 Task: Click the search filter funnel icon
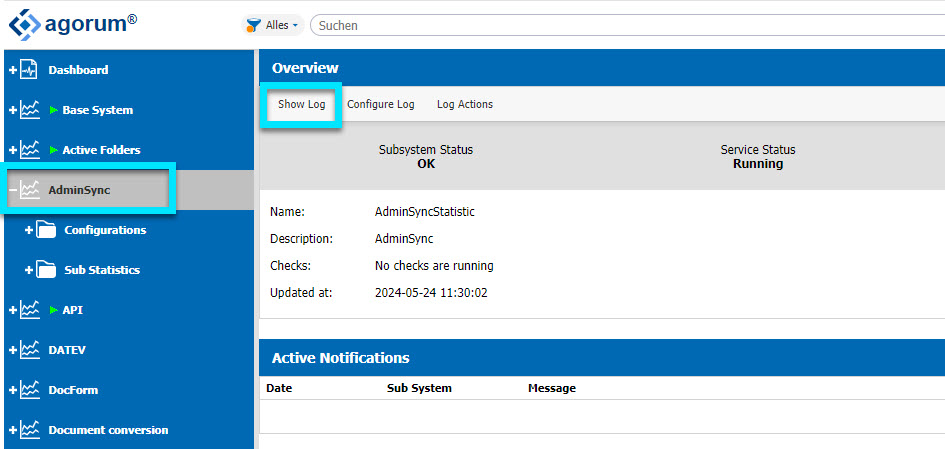point(254,25)
